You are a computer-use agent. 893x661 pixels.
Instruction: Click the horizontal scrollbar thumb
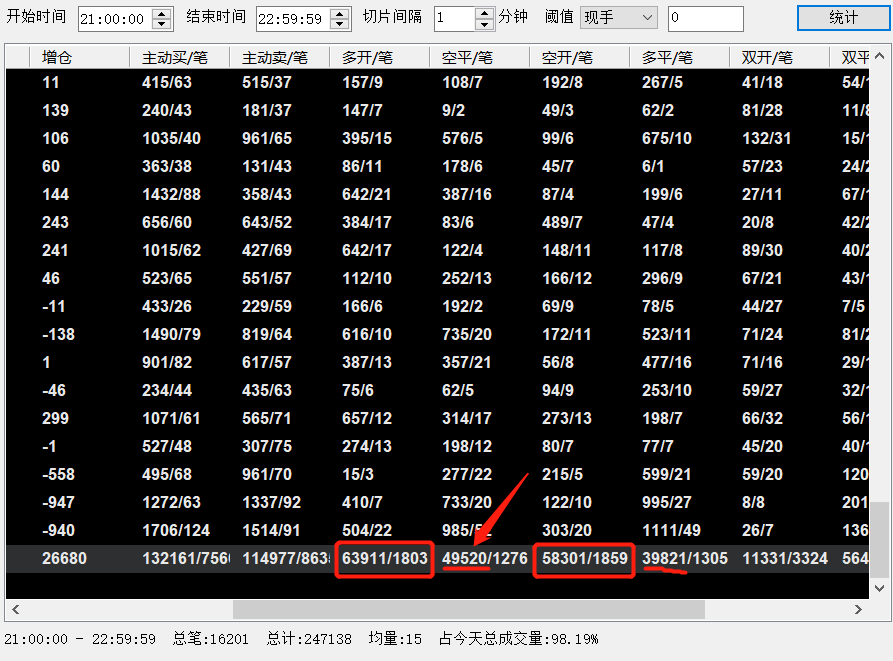(x=469, y=610)
